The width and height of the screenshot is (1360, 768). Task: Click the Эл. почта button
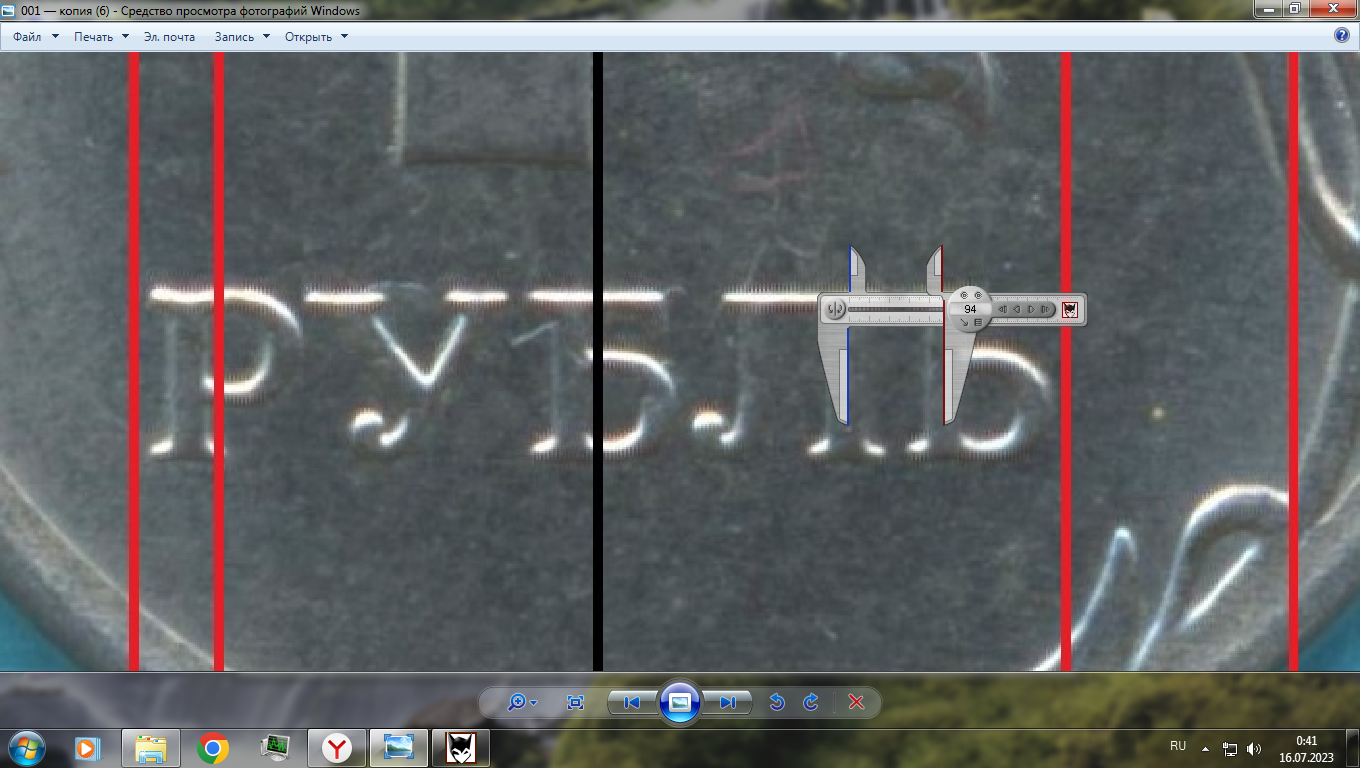click(169, 37)
